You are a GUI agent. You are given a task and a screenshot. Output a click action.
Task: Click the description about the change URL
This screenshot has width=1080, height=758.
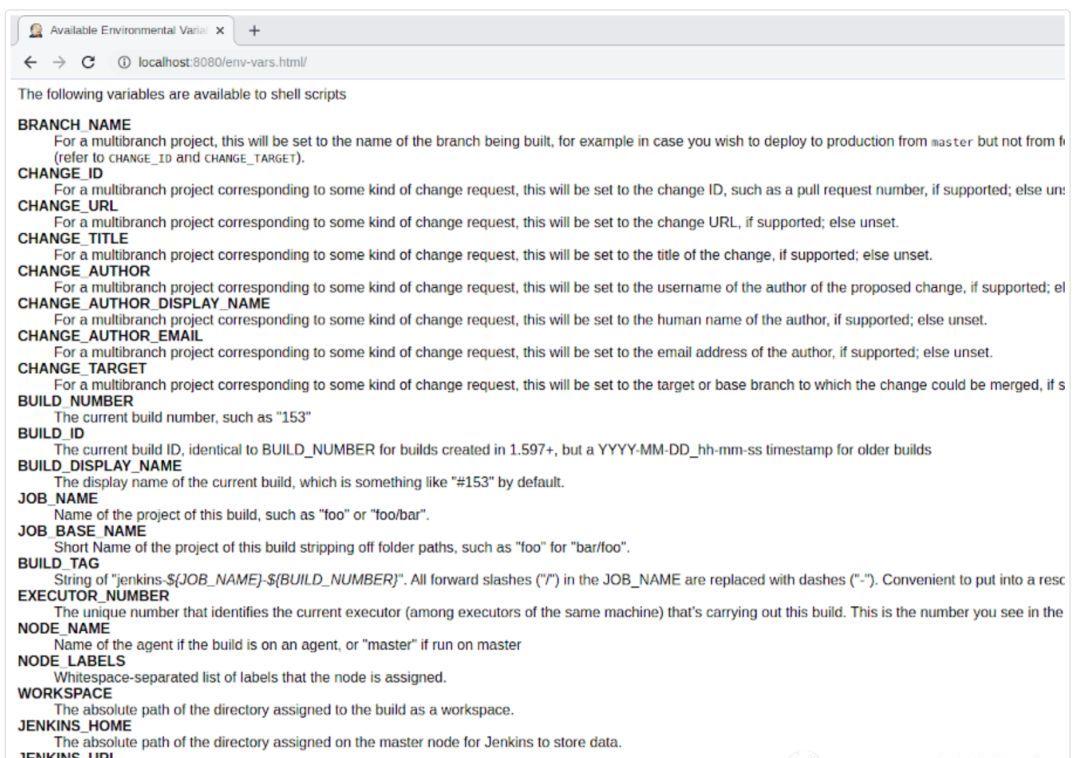(x=477, y=222)
